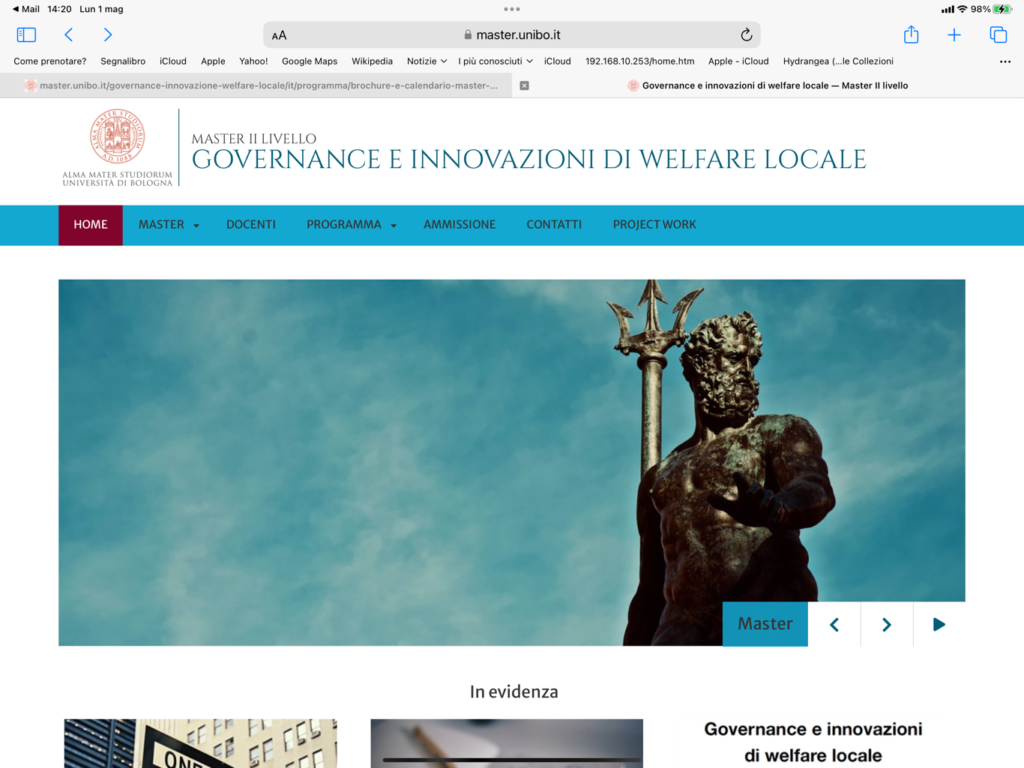Open the Google Maps bookmark

pyautogui.click(x=310, y=61)
